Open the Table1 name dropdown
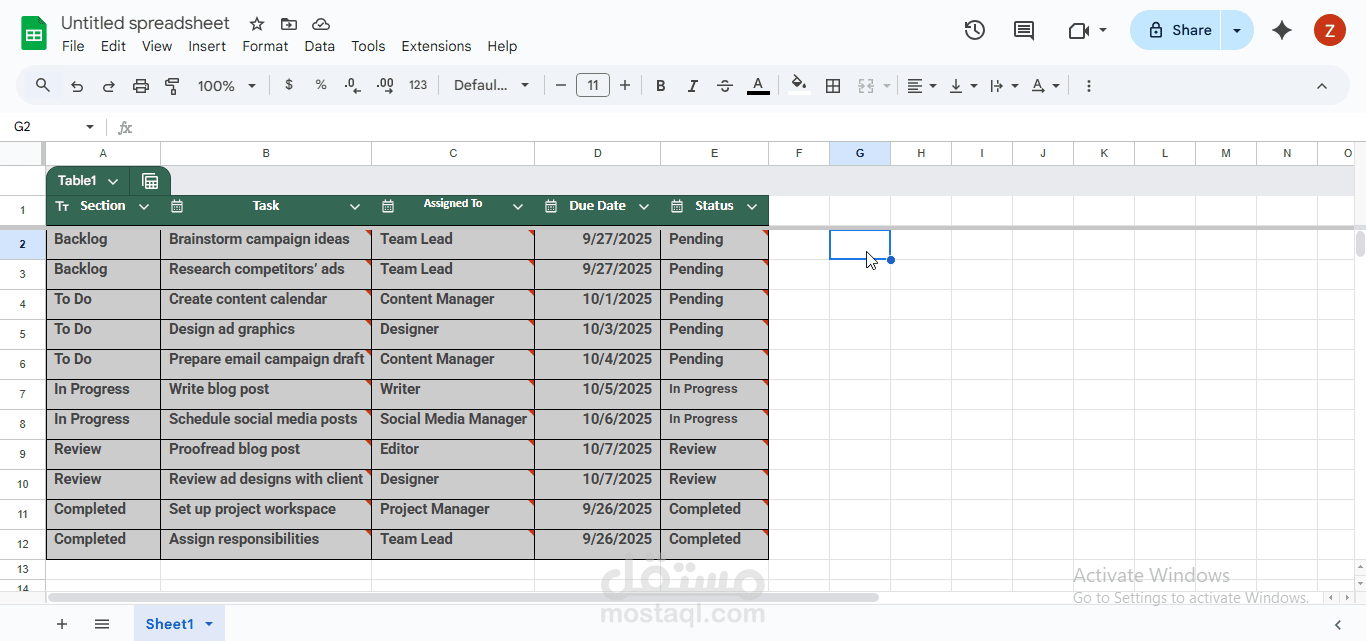 coord(113,181)
